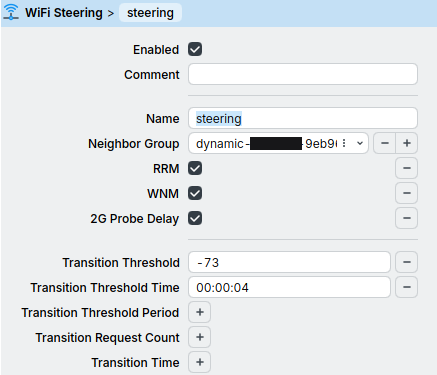Remove Transition Threshold with minus button
The height and width of the screenshot is (375, 437).
(x=406, y=262)
